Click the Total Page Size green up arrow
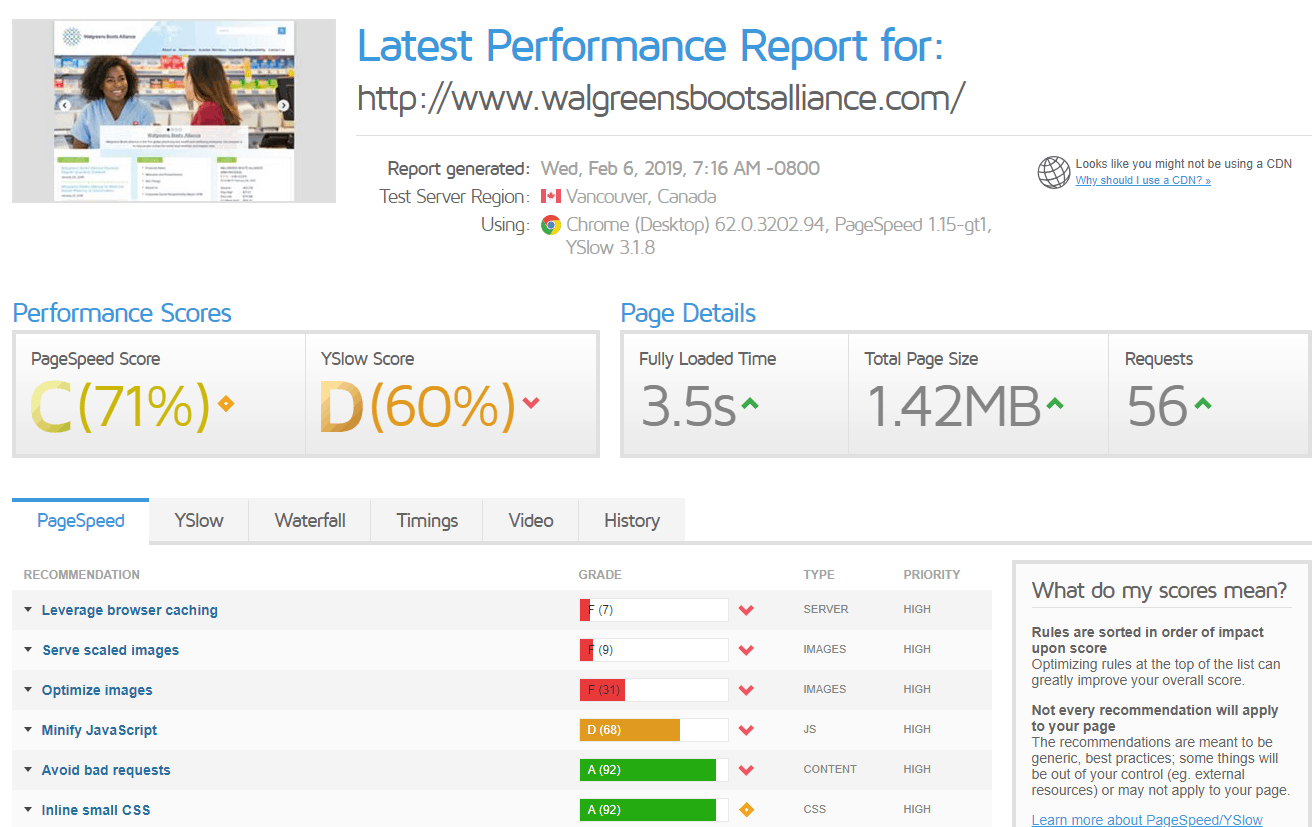Screen dimensions: 1312x827 pyautogui.click(x=1054, y=404)
